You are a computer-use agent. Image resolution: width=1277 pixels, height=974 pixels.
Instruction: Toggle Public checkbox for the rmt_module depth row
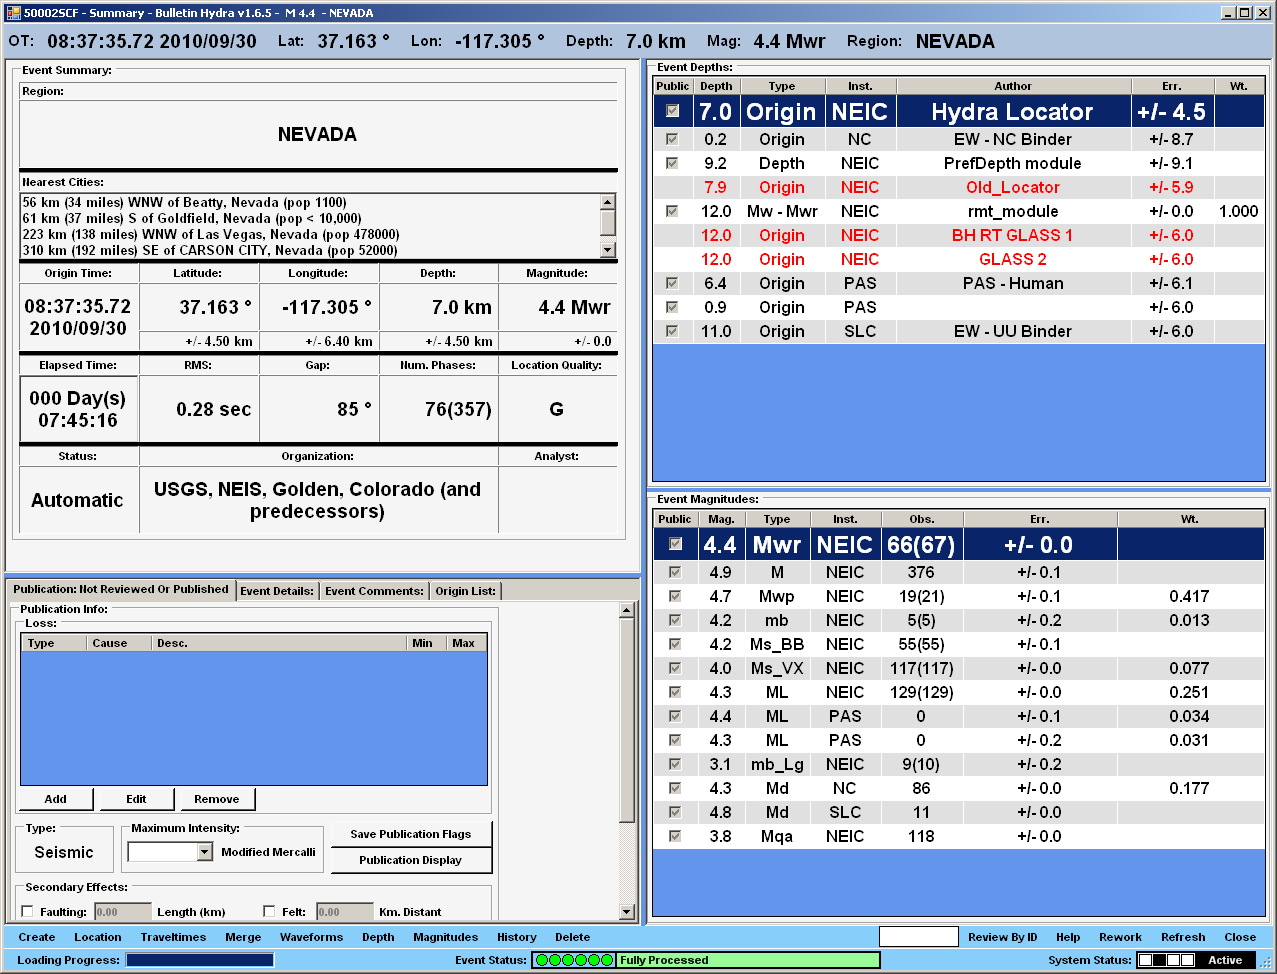(673, 211)
